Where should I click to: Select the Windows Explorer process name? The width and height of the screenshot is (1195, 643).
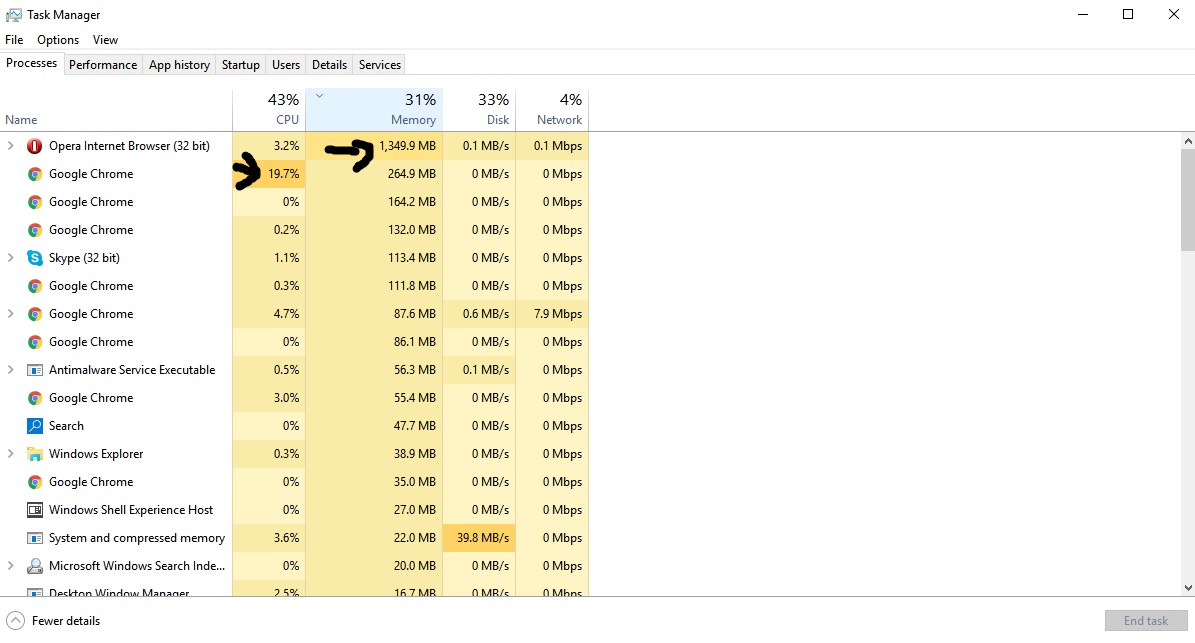click(x=96, y=454)
